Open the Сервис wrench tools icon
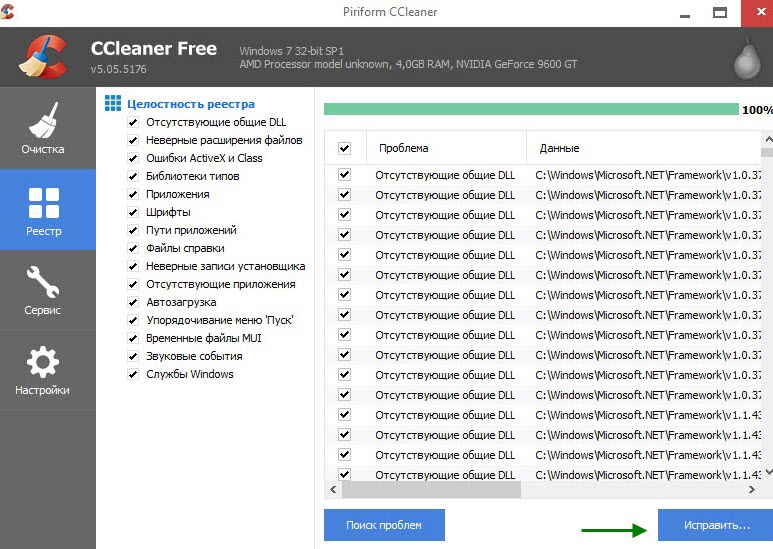 pyautogui.click(x=43, y=283)
